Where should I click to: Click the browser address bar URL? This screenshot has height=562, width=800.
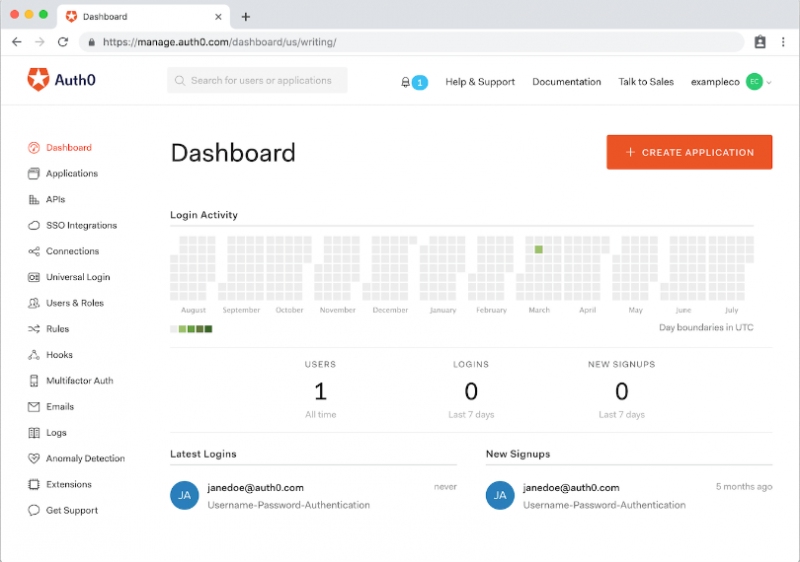220,42
